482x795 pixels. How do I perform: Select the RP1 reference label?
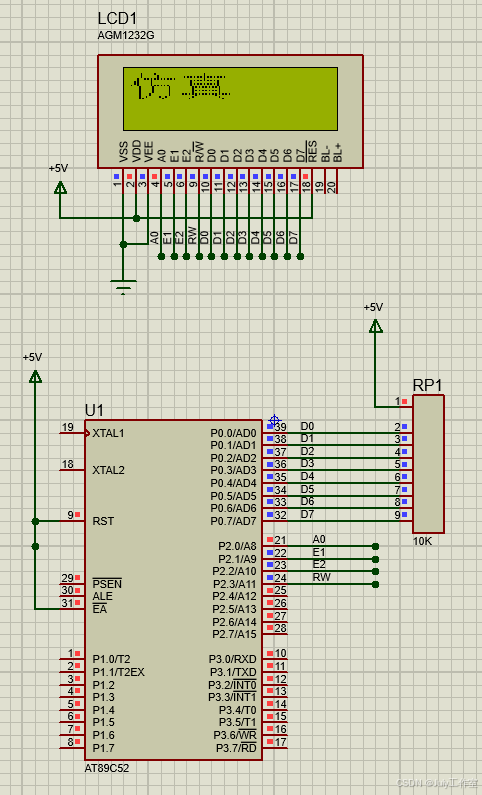pos(427,385)
